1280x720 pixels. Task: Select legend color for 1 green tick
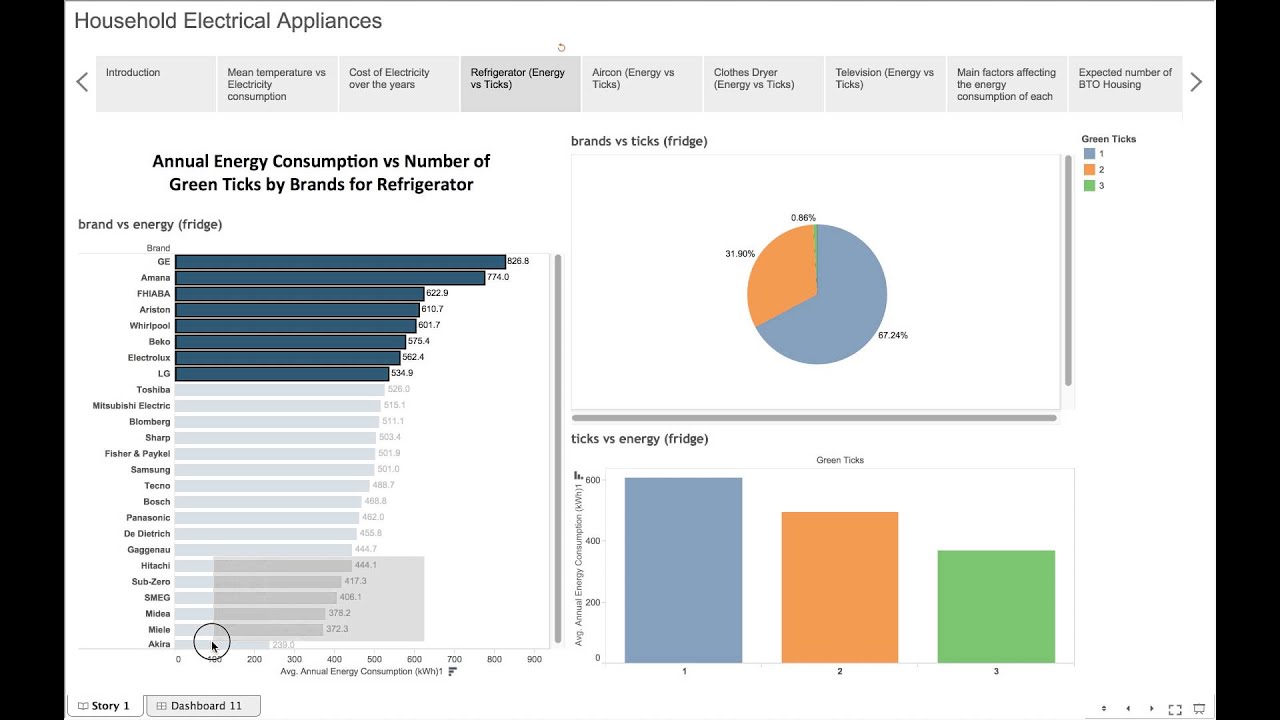[1090, 154]
